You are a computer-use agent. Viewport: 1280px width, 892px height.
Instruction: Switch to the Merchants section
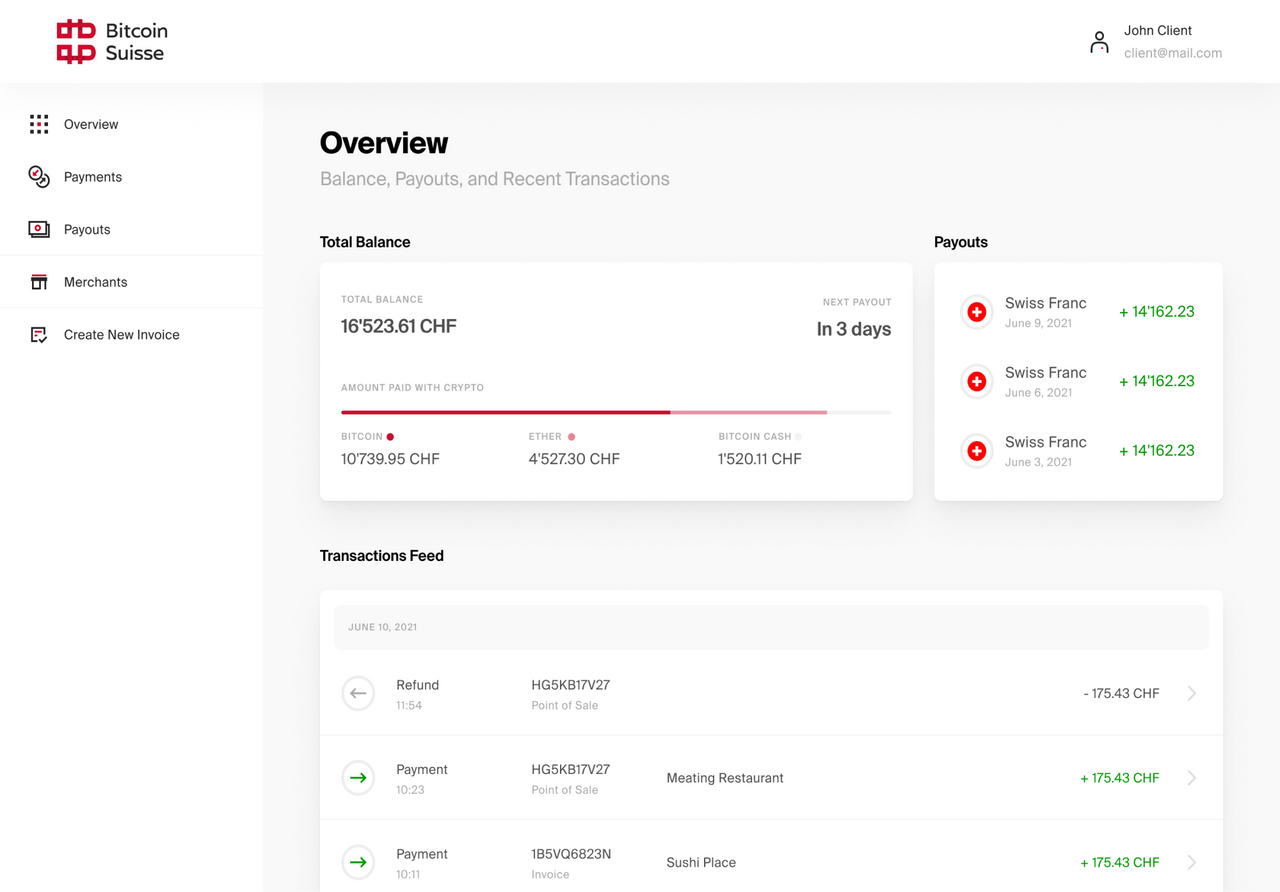click(x=95, y=281)
